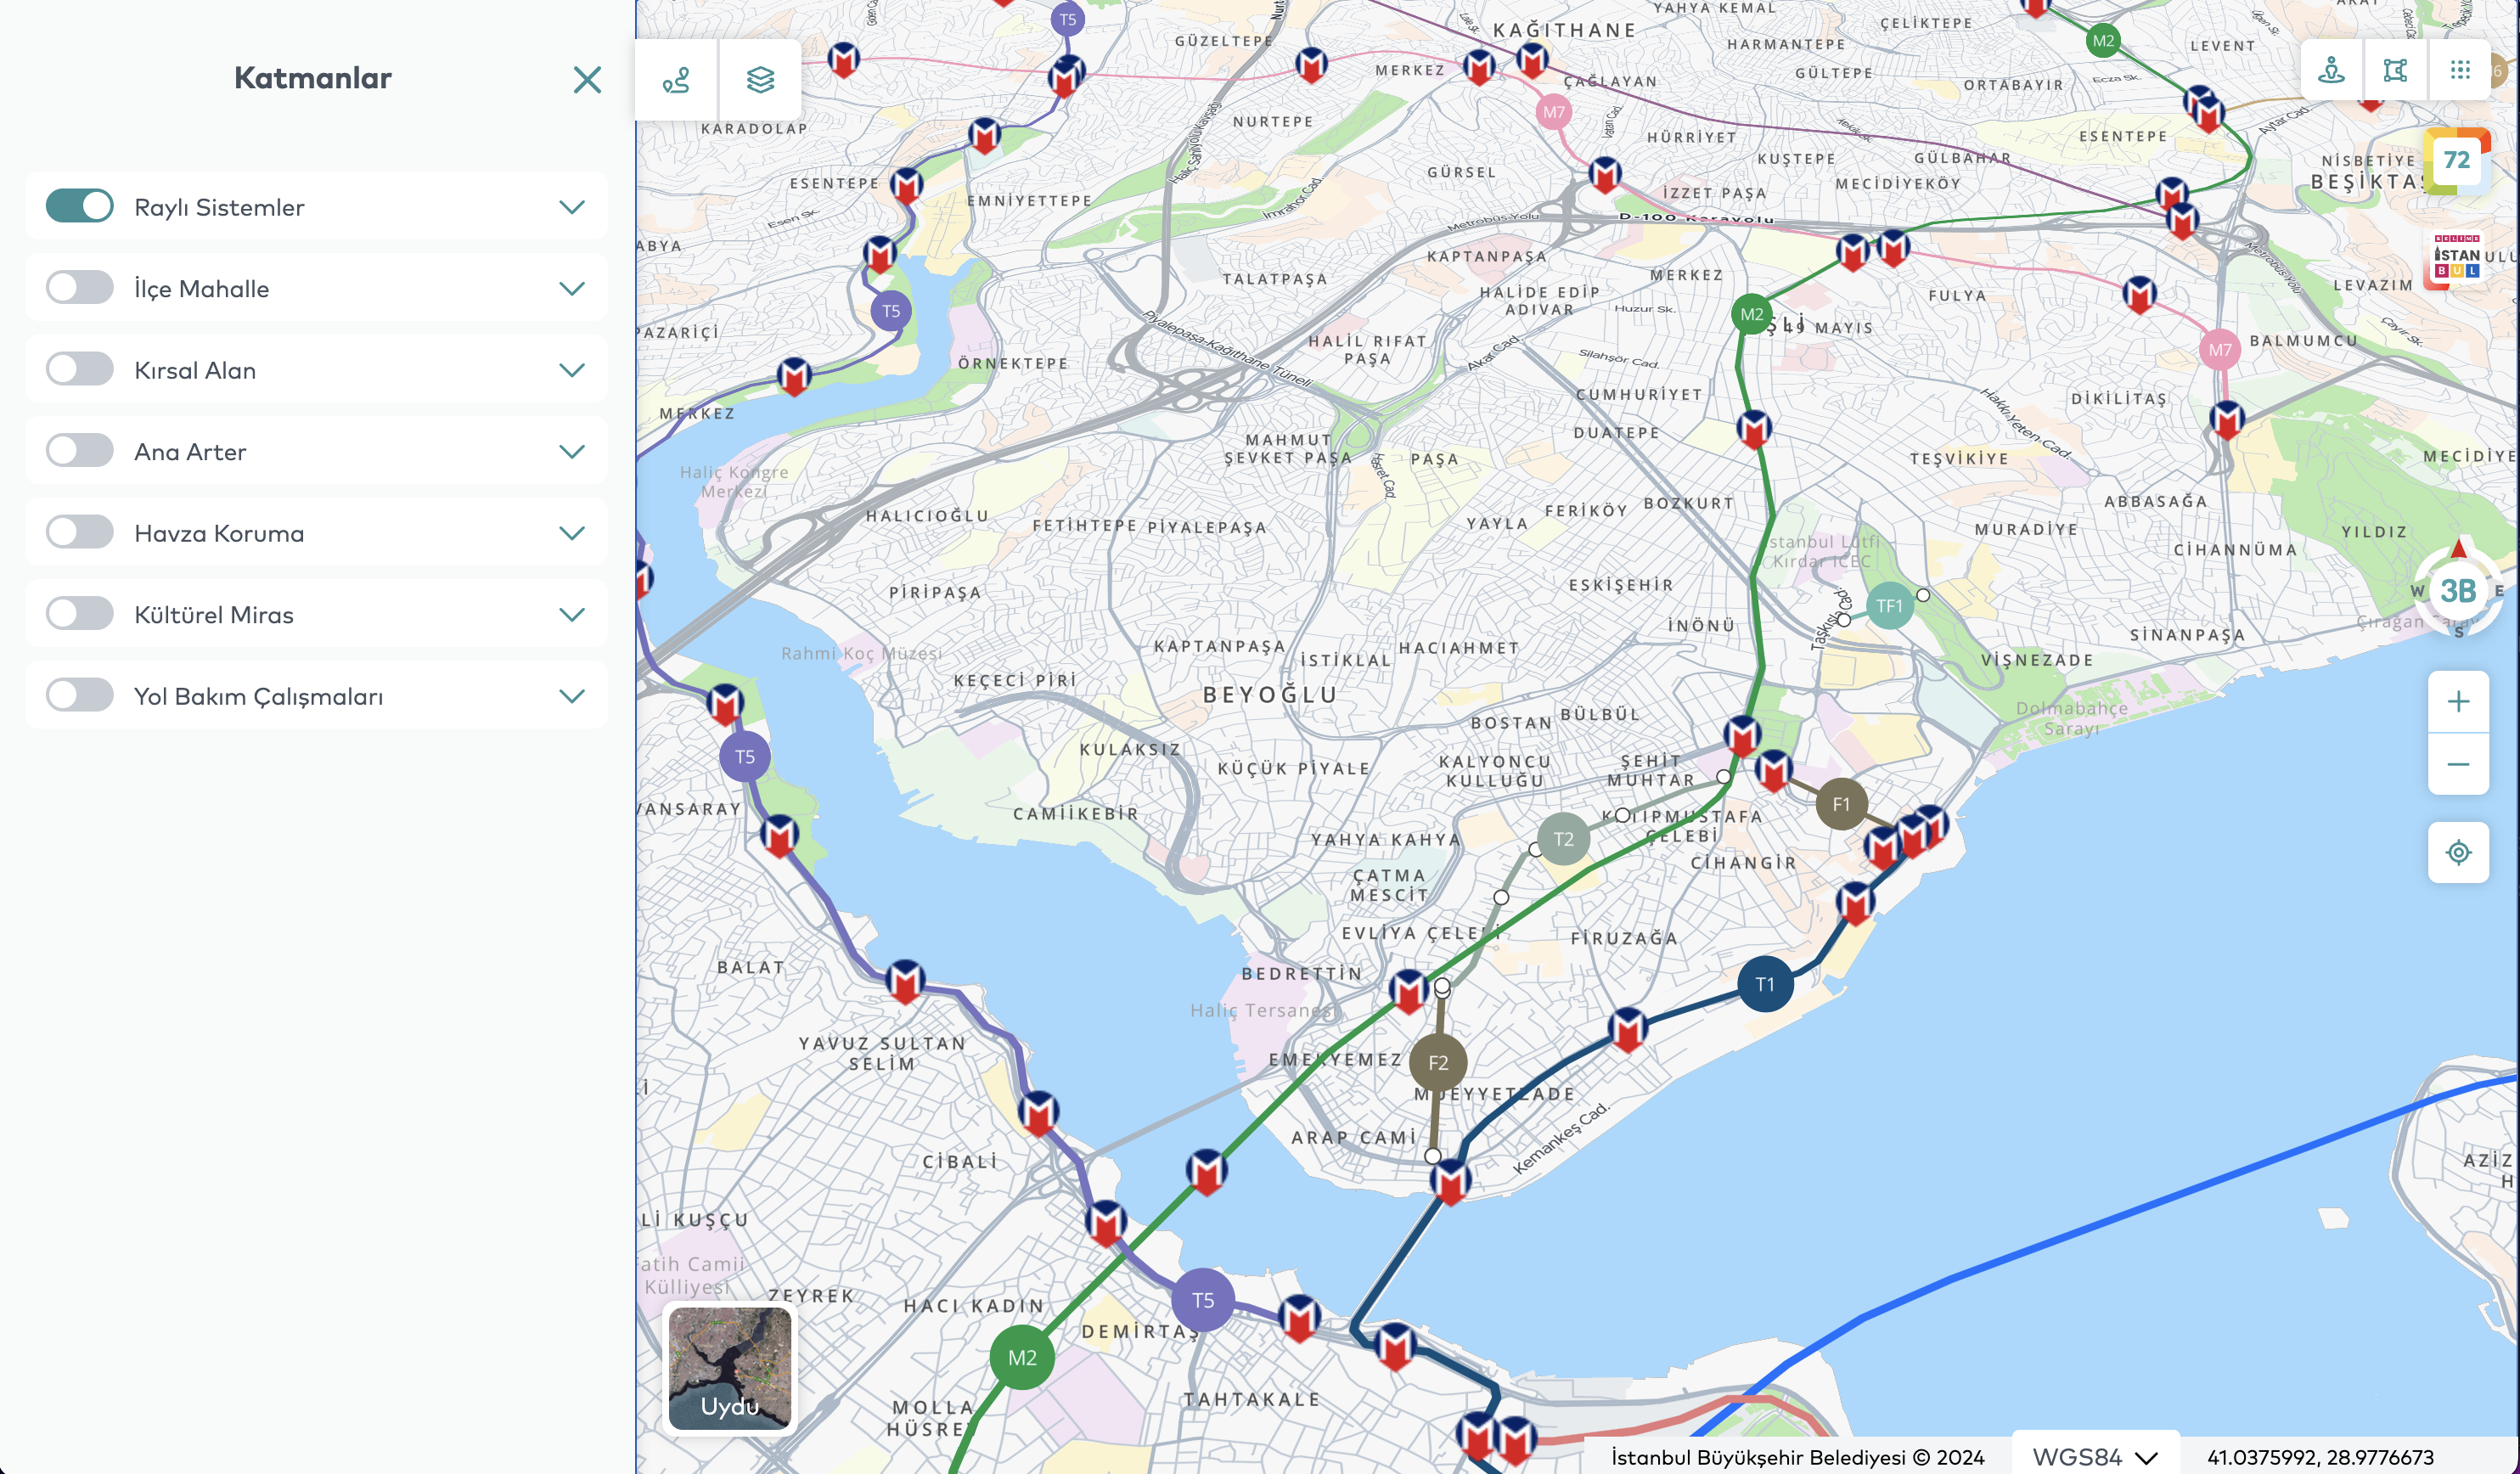The width and height of the screenshot is (2520, 1474).
Task: Disable the Raylı Sistemler layer toggle
Action: [80, 207]
